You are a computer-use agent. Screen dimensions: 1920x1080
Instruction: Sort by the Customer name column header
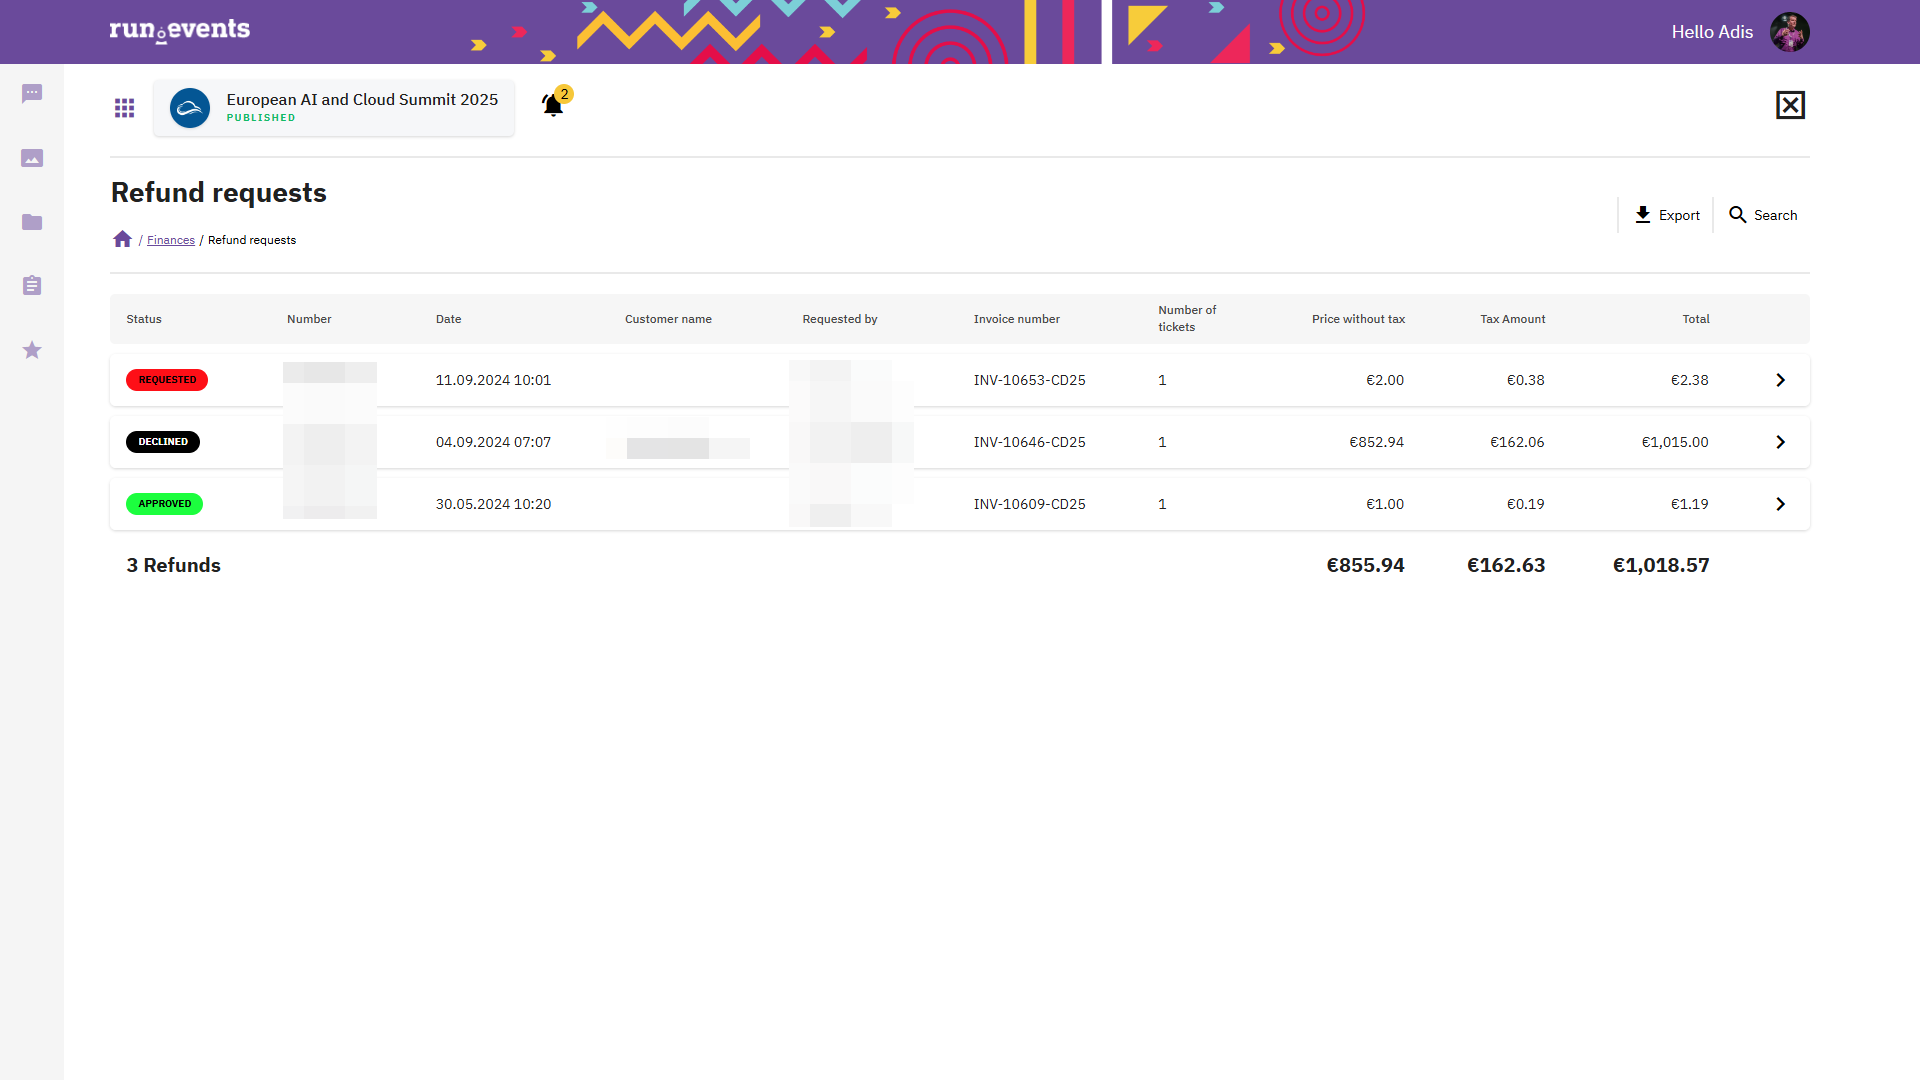click(668, 319)
